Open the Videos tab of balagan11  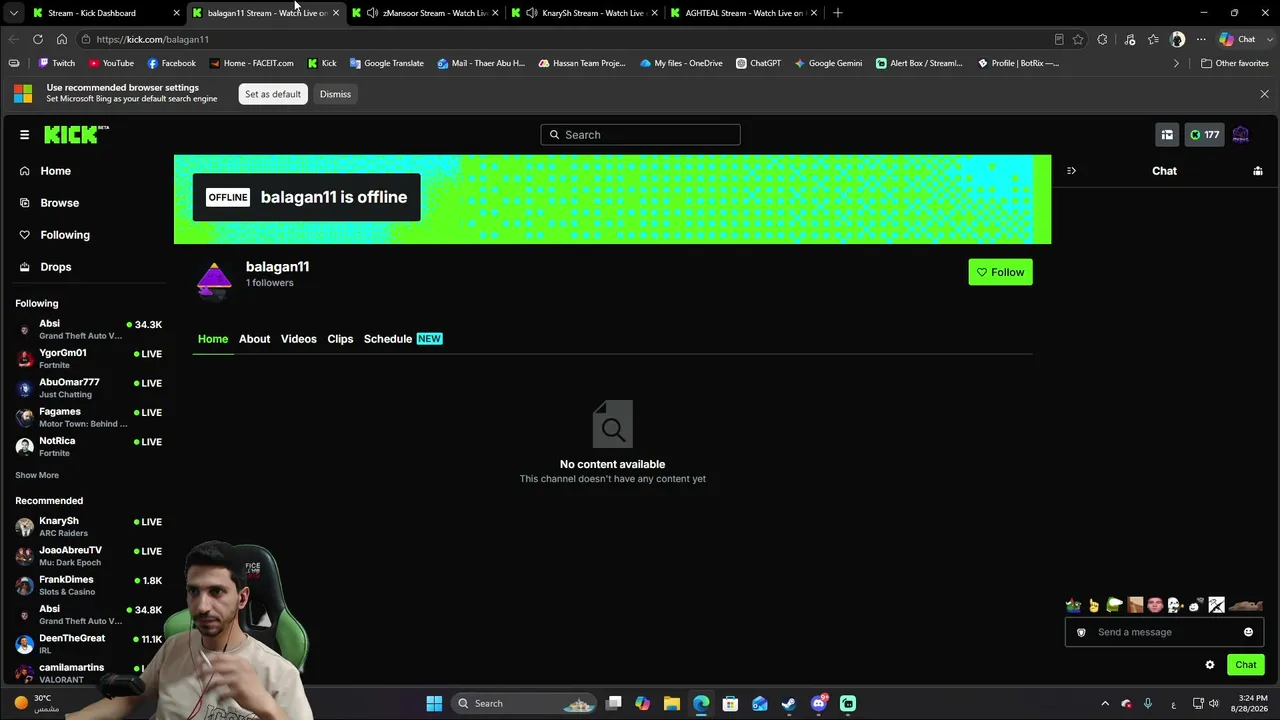tap(298, 339)
